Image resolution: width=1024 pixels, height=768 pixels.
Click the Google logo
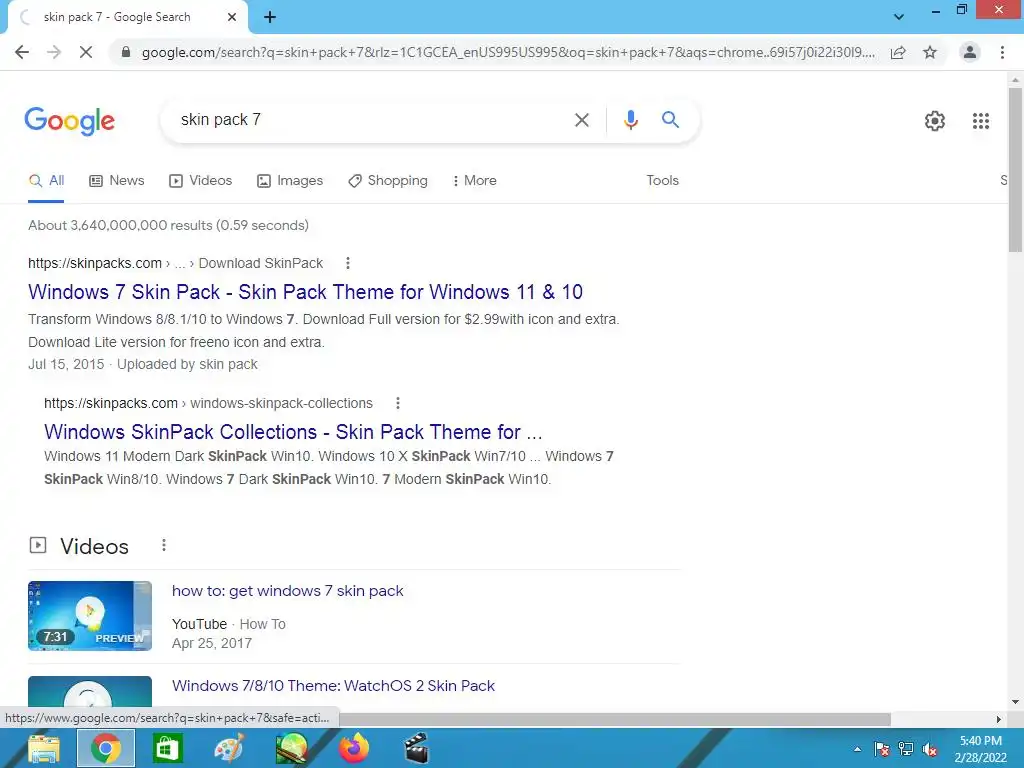click(69, 121)
